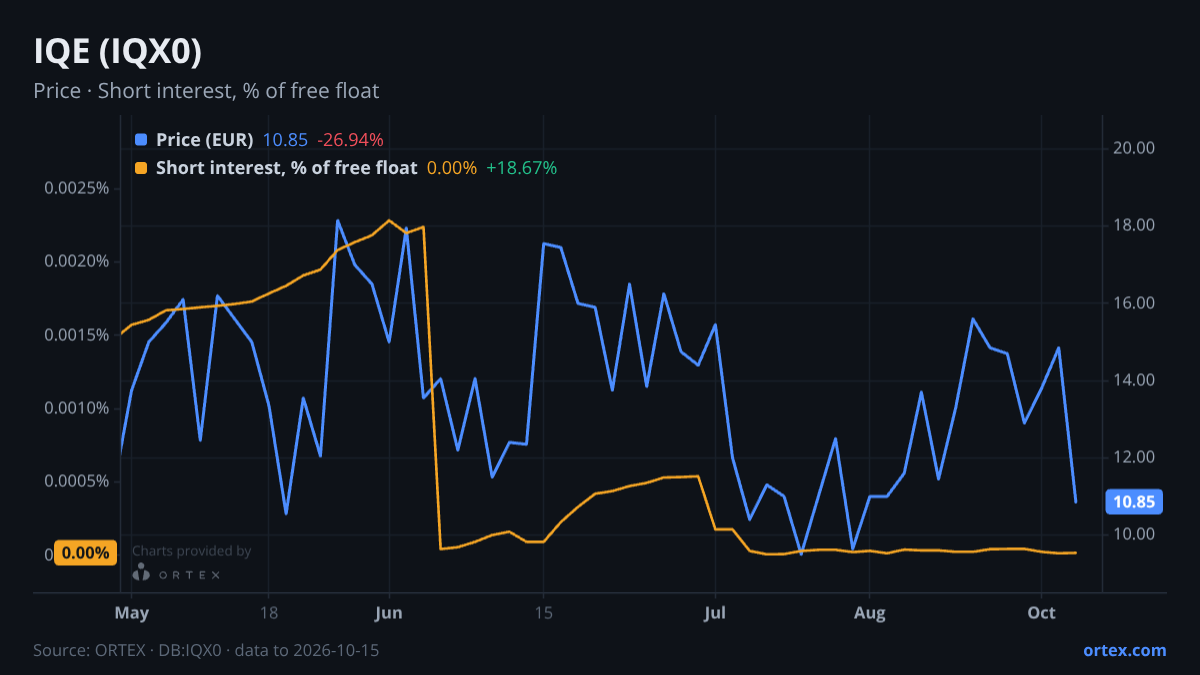Click the May x-axis label
Viewport: 1200px width, 675px height.
coord(132,612)
